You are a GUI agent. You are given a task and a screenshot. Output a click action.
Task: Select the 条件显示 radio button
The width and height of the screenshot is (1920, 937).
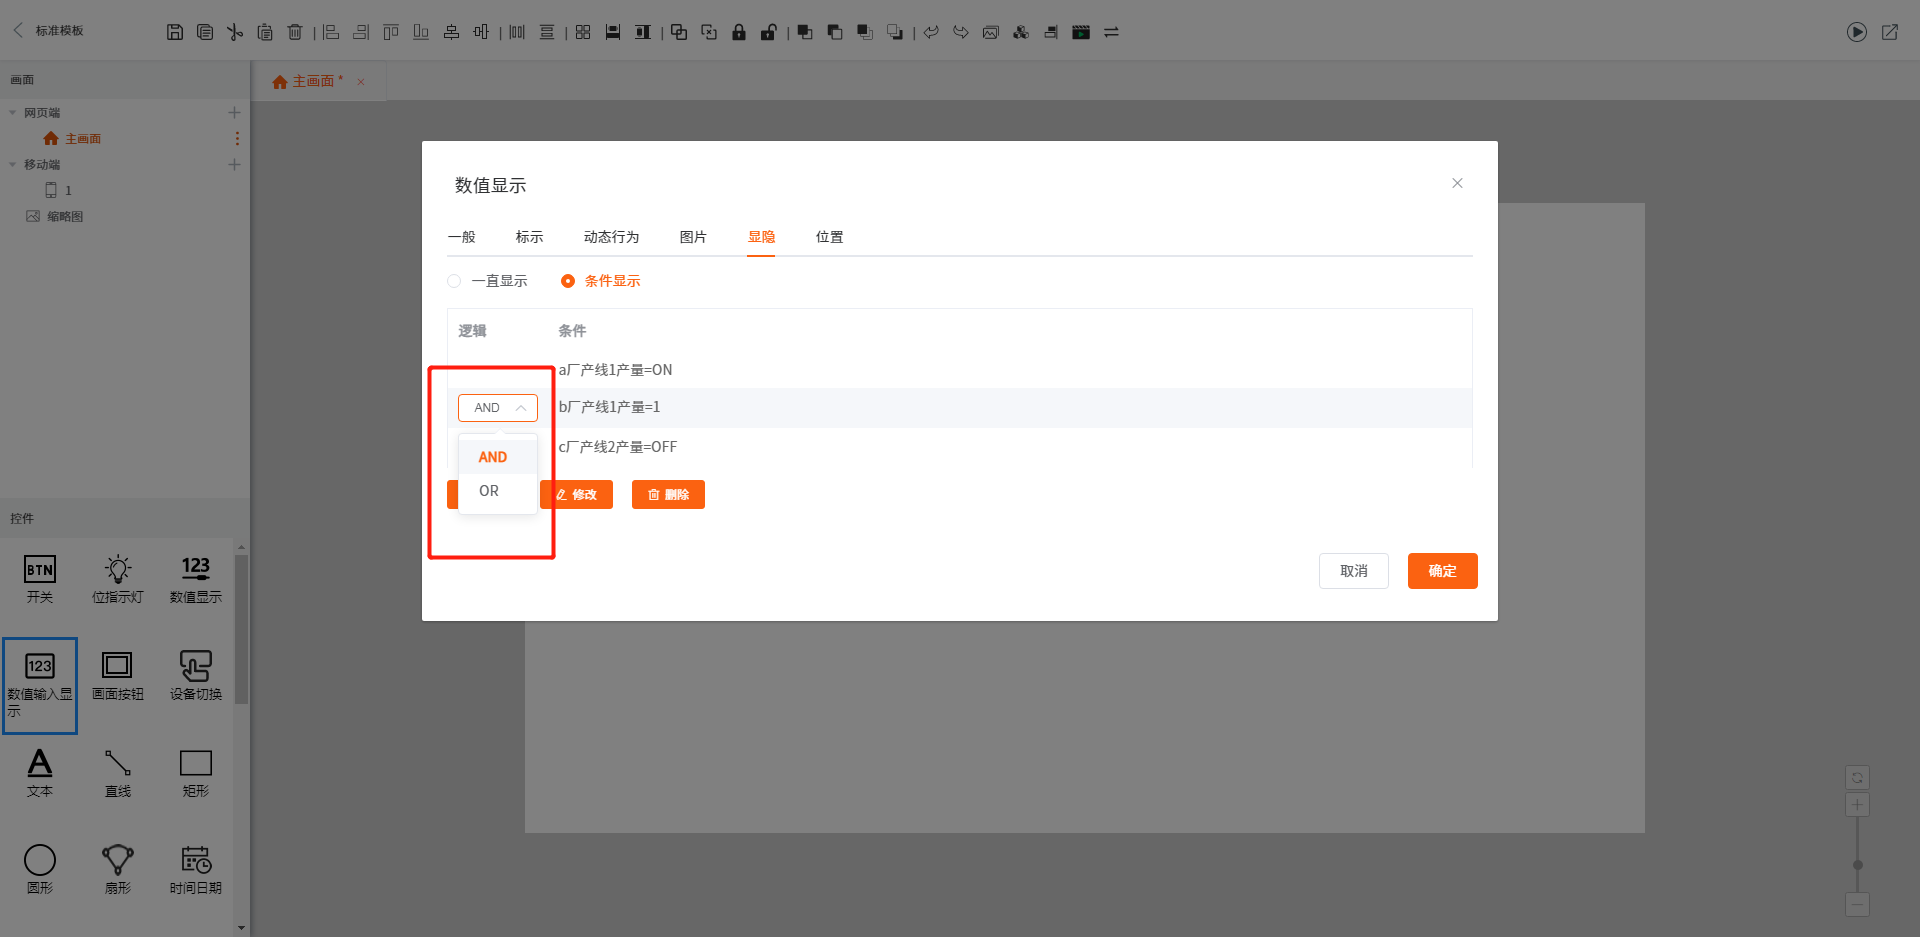coord(568,281)
